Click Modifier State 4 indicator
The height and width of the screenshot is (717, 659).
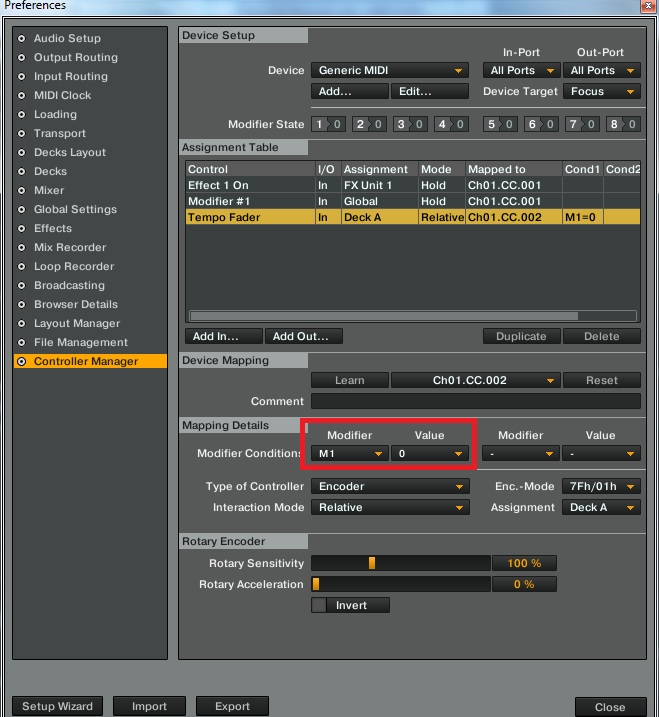[x=451, y=124]
